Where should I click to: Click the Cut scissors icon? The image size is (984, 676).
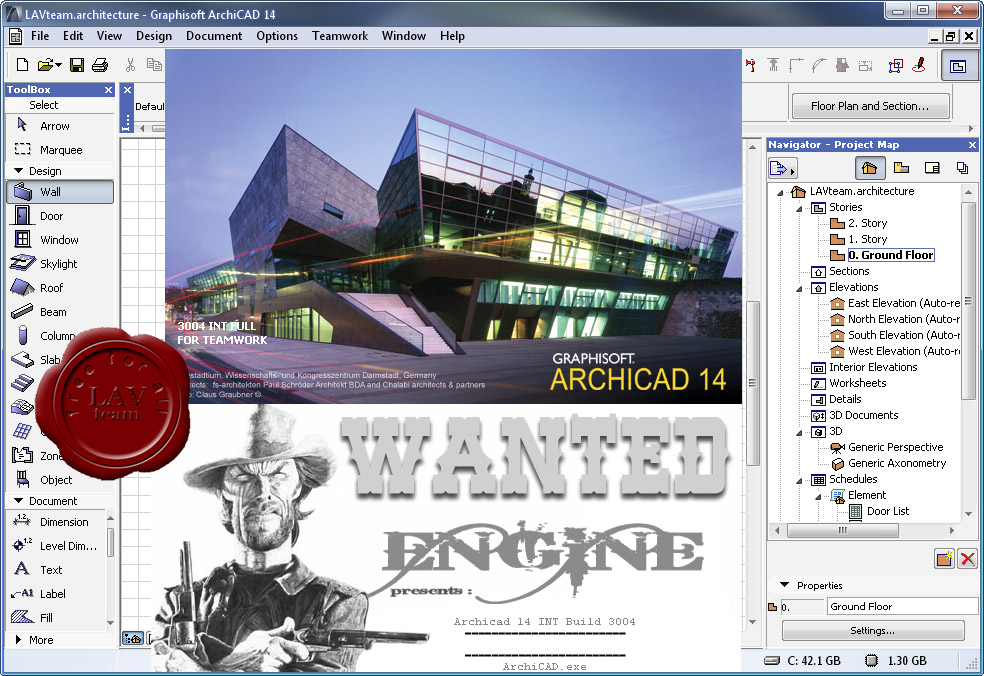coord(131,65)
